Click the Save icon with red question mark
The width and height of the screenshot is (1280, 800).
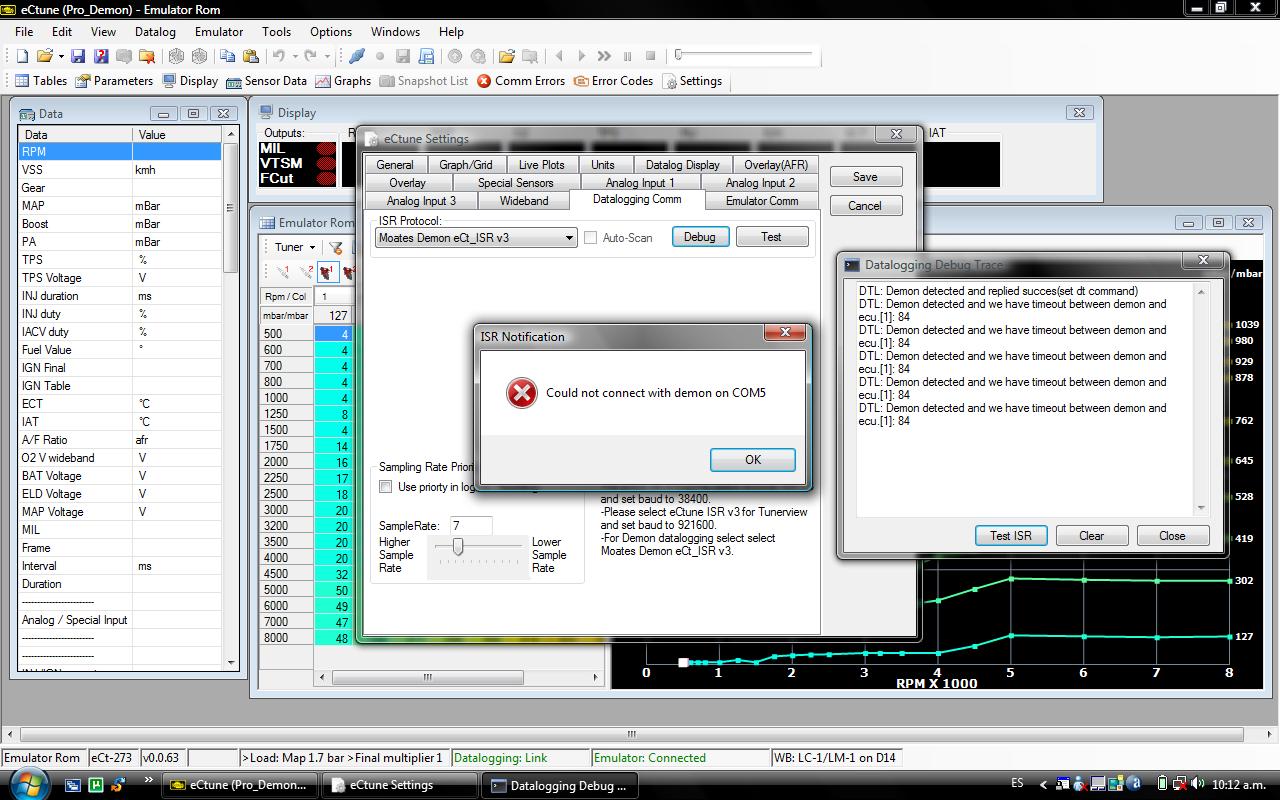[x=100, y=56]
